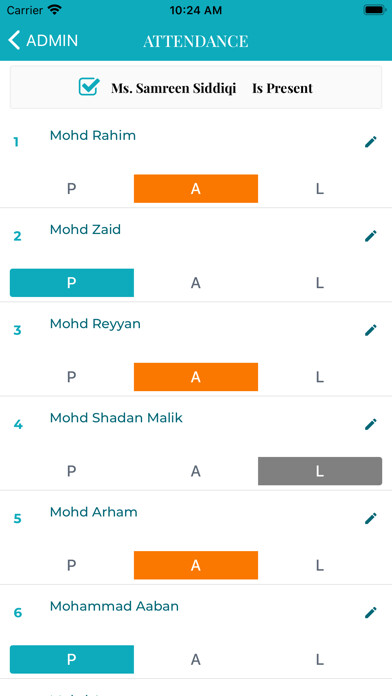Uncheck Ms. Samreen Siddiqi Is Present checkbox

pos(88,87)
